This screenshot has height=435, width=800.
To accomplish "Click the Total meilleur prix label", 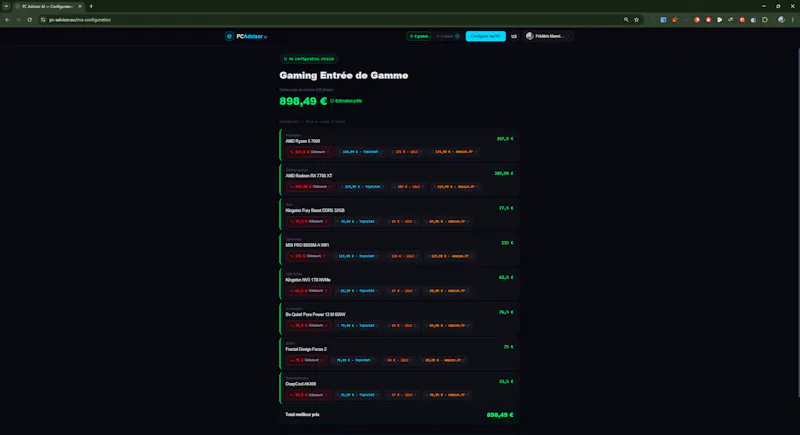I will point(302,415).
